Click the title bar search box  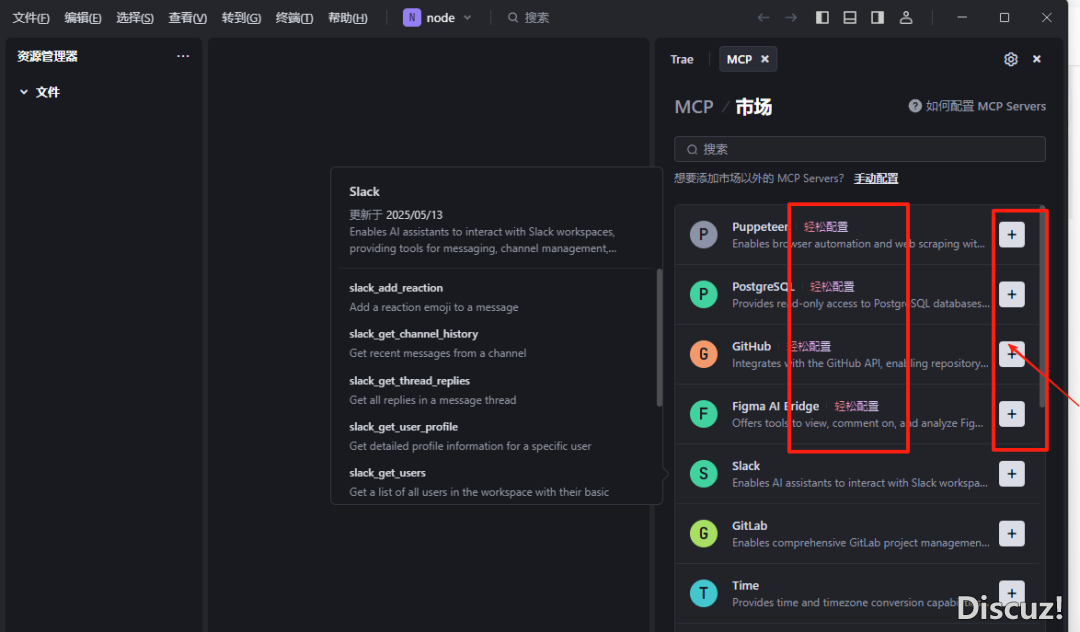528,18
